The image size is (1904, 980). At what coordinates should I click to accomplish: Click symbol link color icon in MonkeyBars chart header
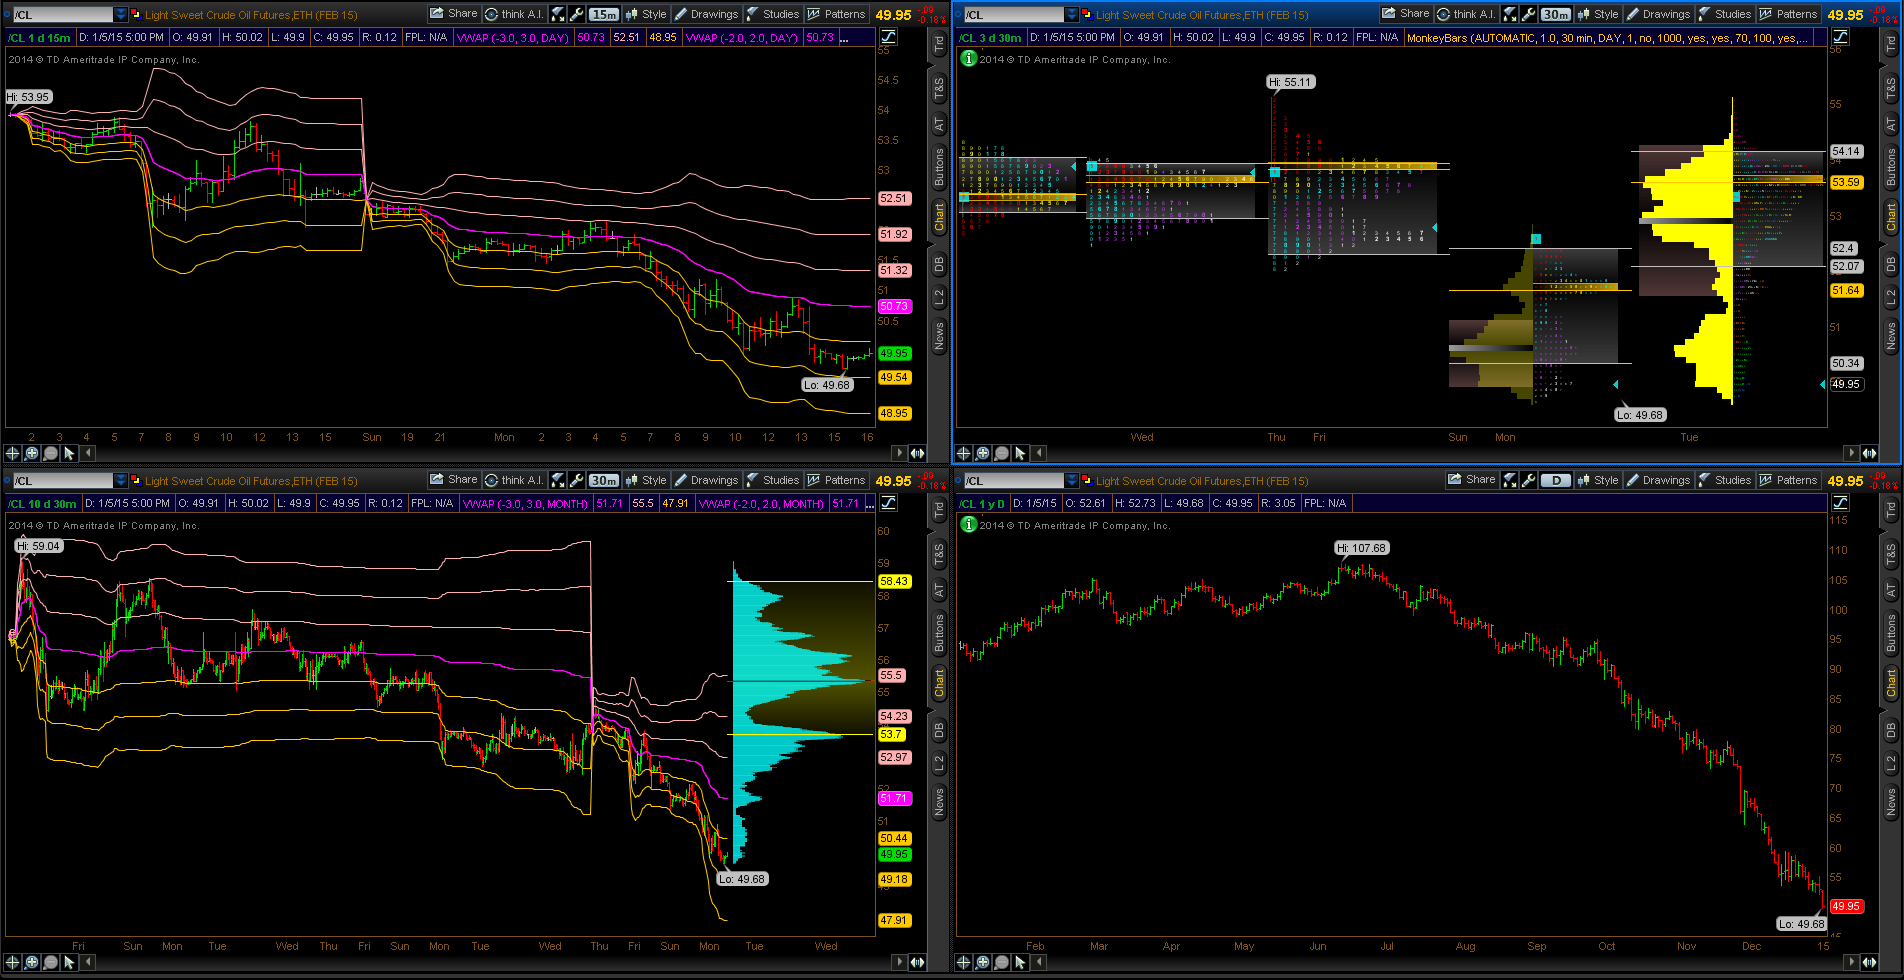coord(1086,14)
